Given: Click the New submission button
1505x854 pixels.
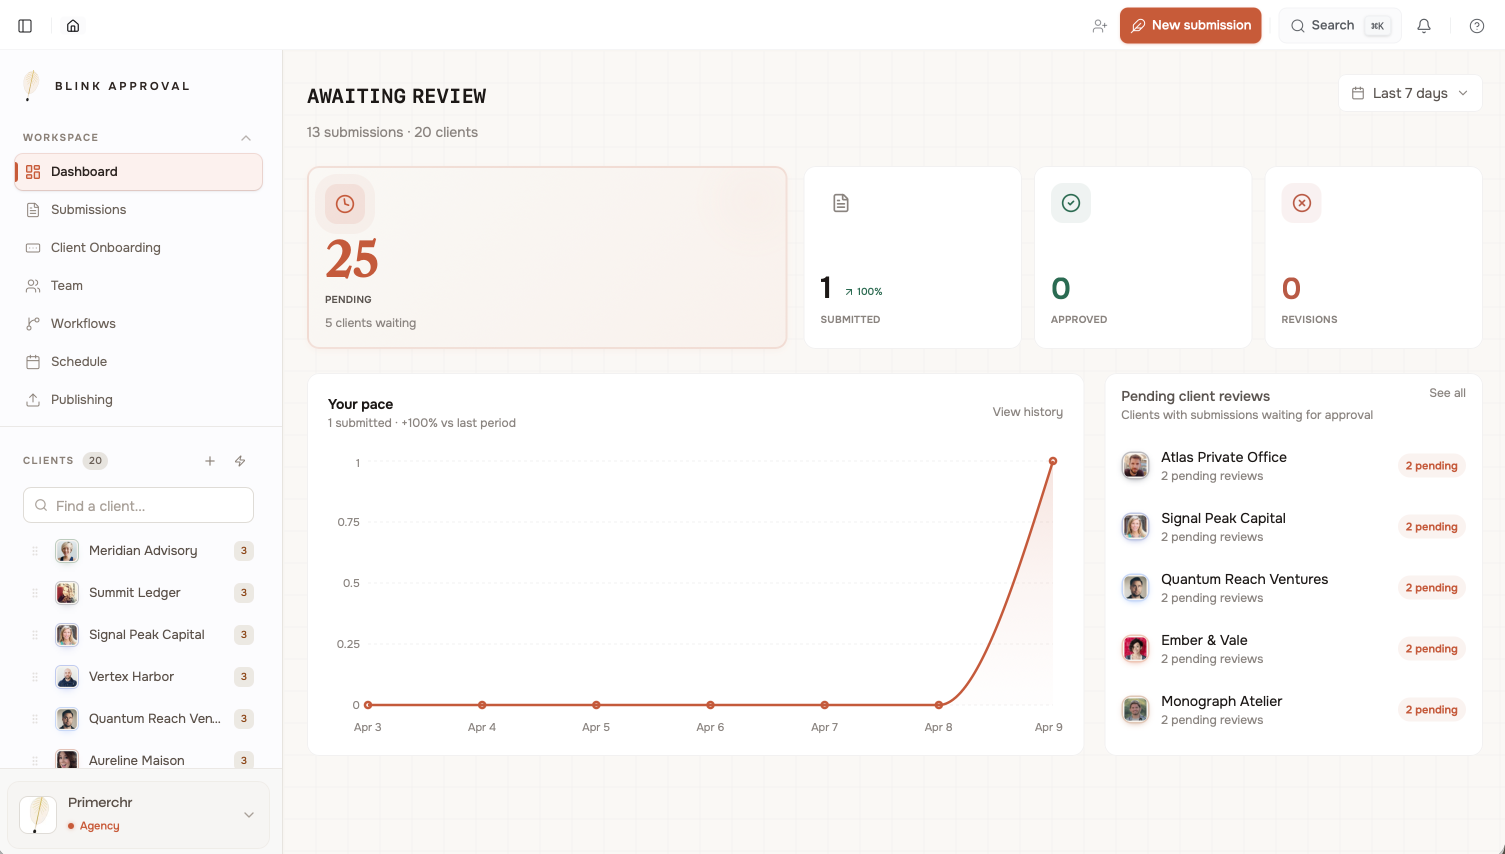Looking at the screenshot, I should [x=1190, y=26].
